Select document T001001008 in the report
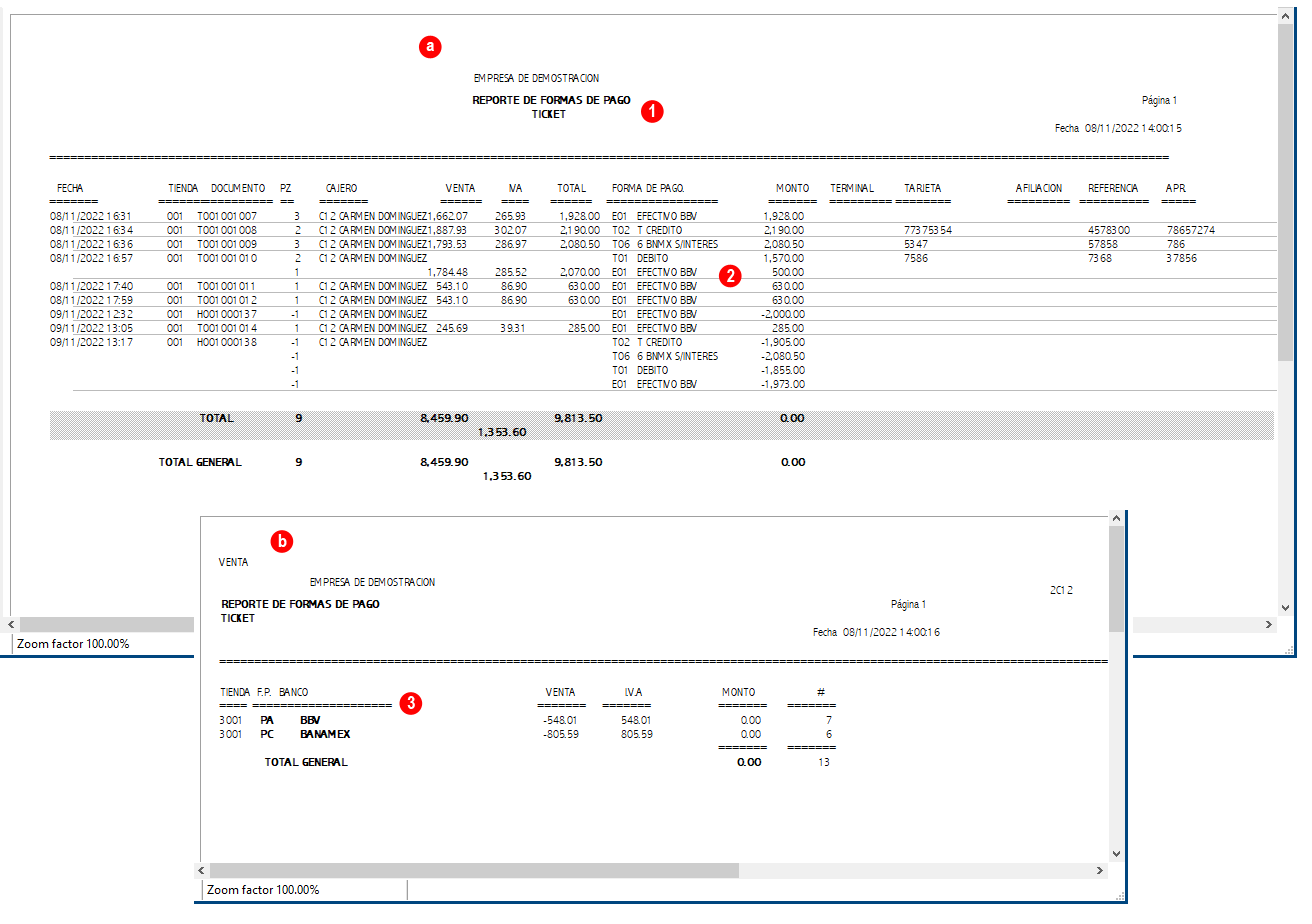 coord(227,230)
